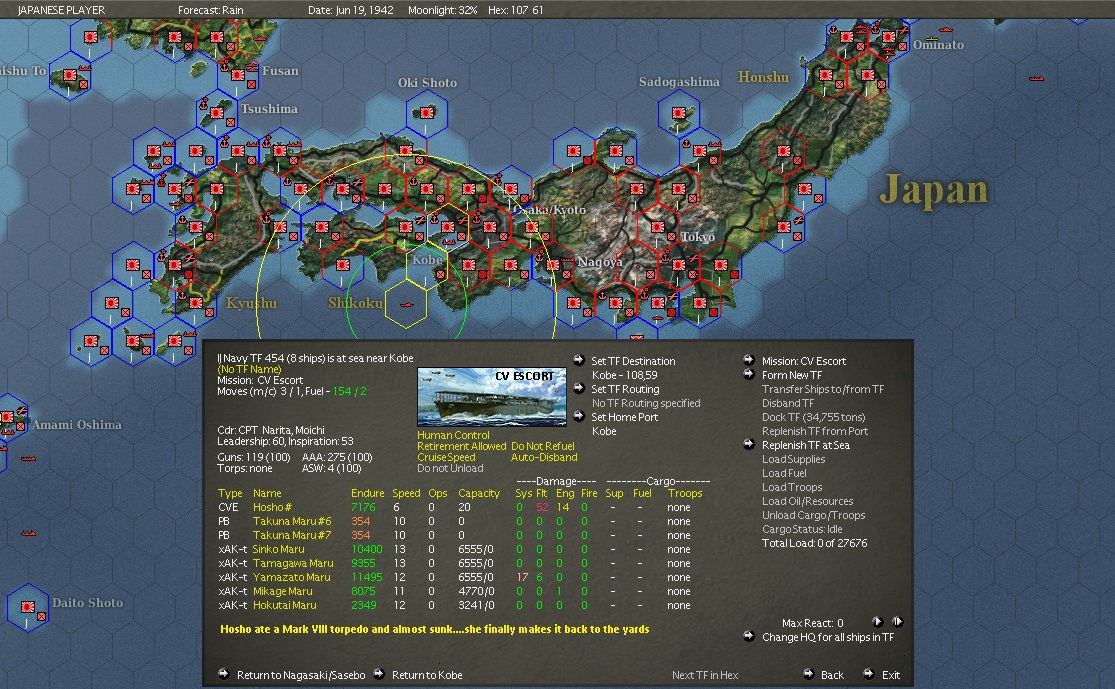Click the arrow icon beside Replenish TF at Sea
The image size is (1115, 689).
pos(749,444)
